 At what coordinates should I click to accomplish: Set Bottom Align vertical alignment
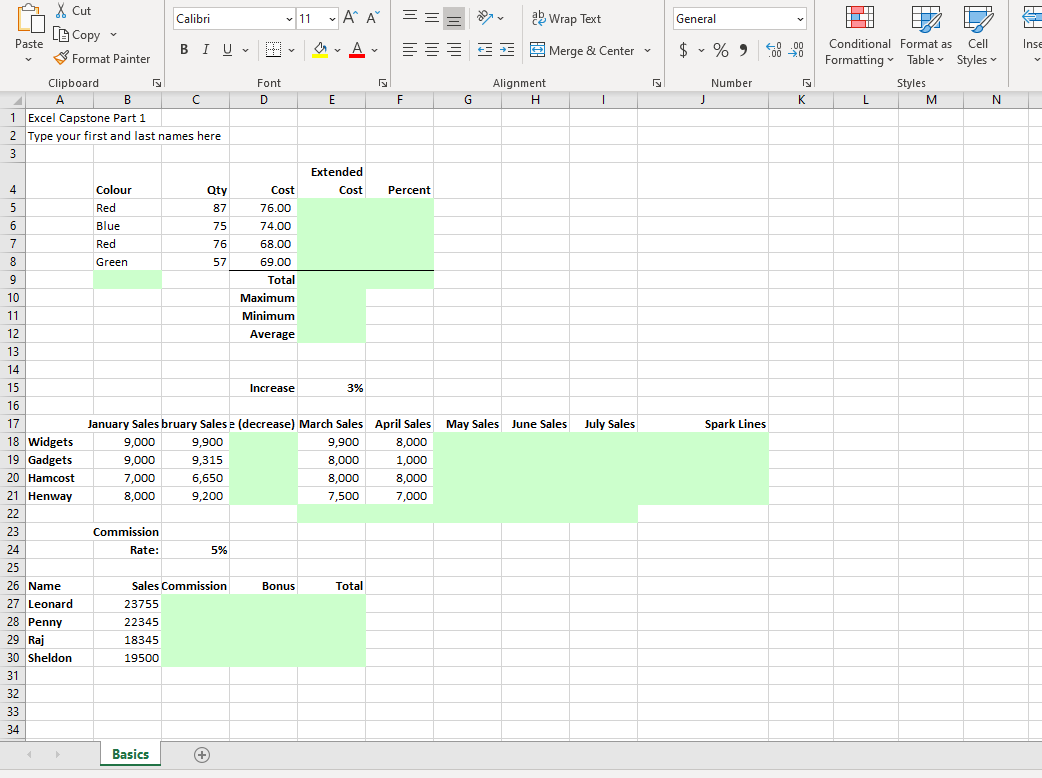454,19
